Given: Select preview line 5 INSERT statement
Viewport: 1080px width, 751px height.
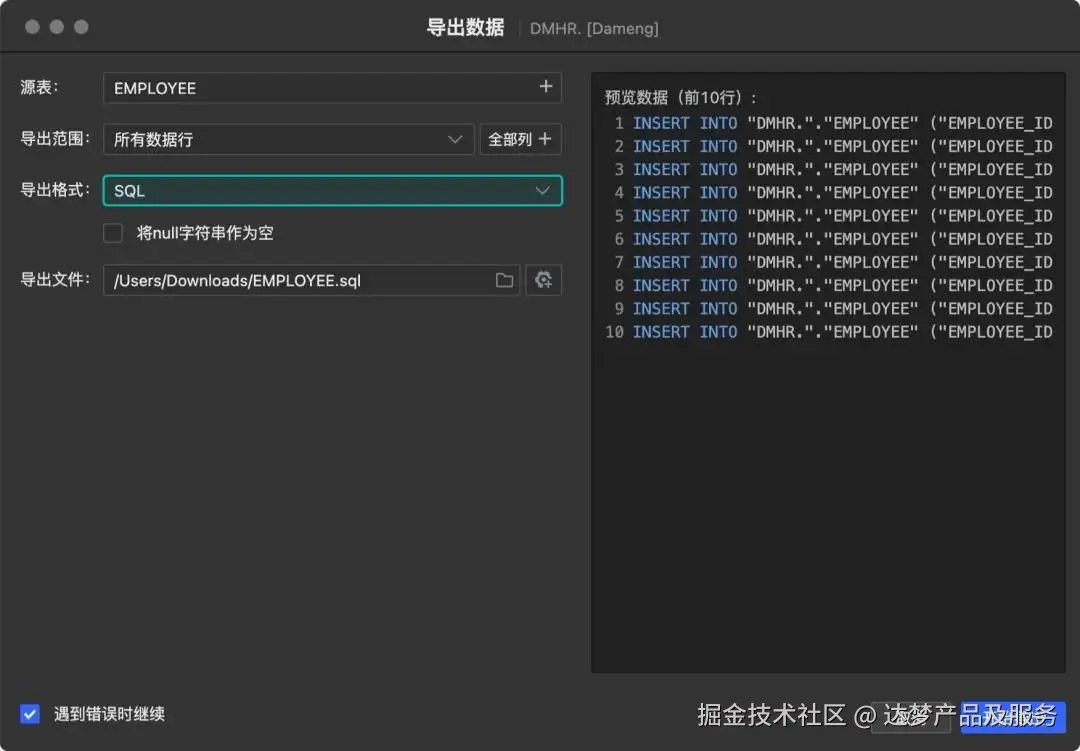Looking at the screenshot, I should point(842,216).
